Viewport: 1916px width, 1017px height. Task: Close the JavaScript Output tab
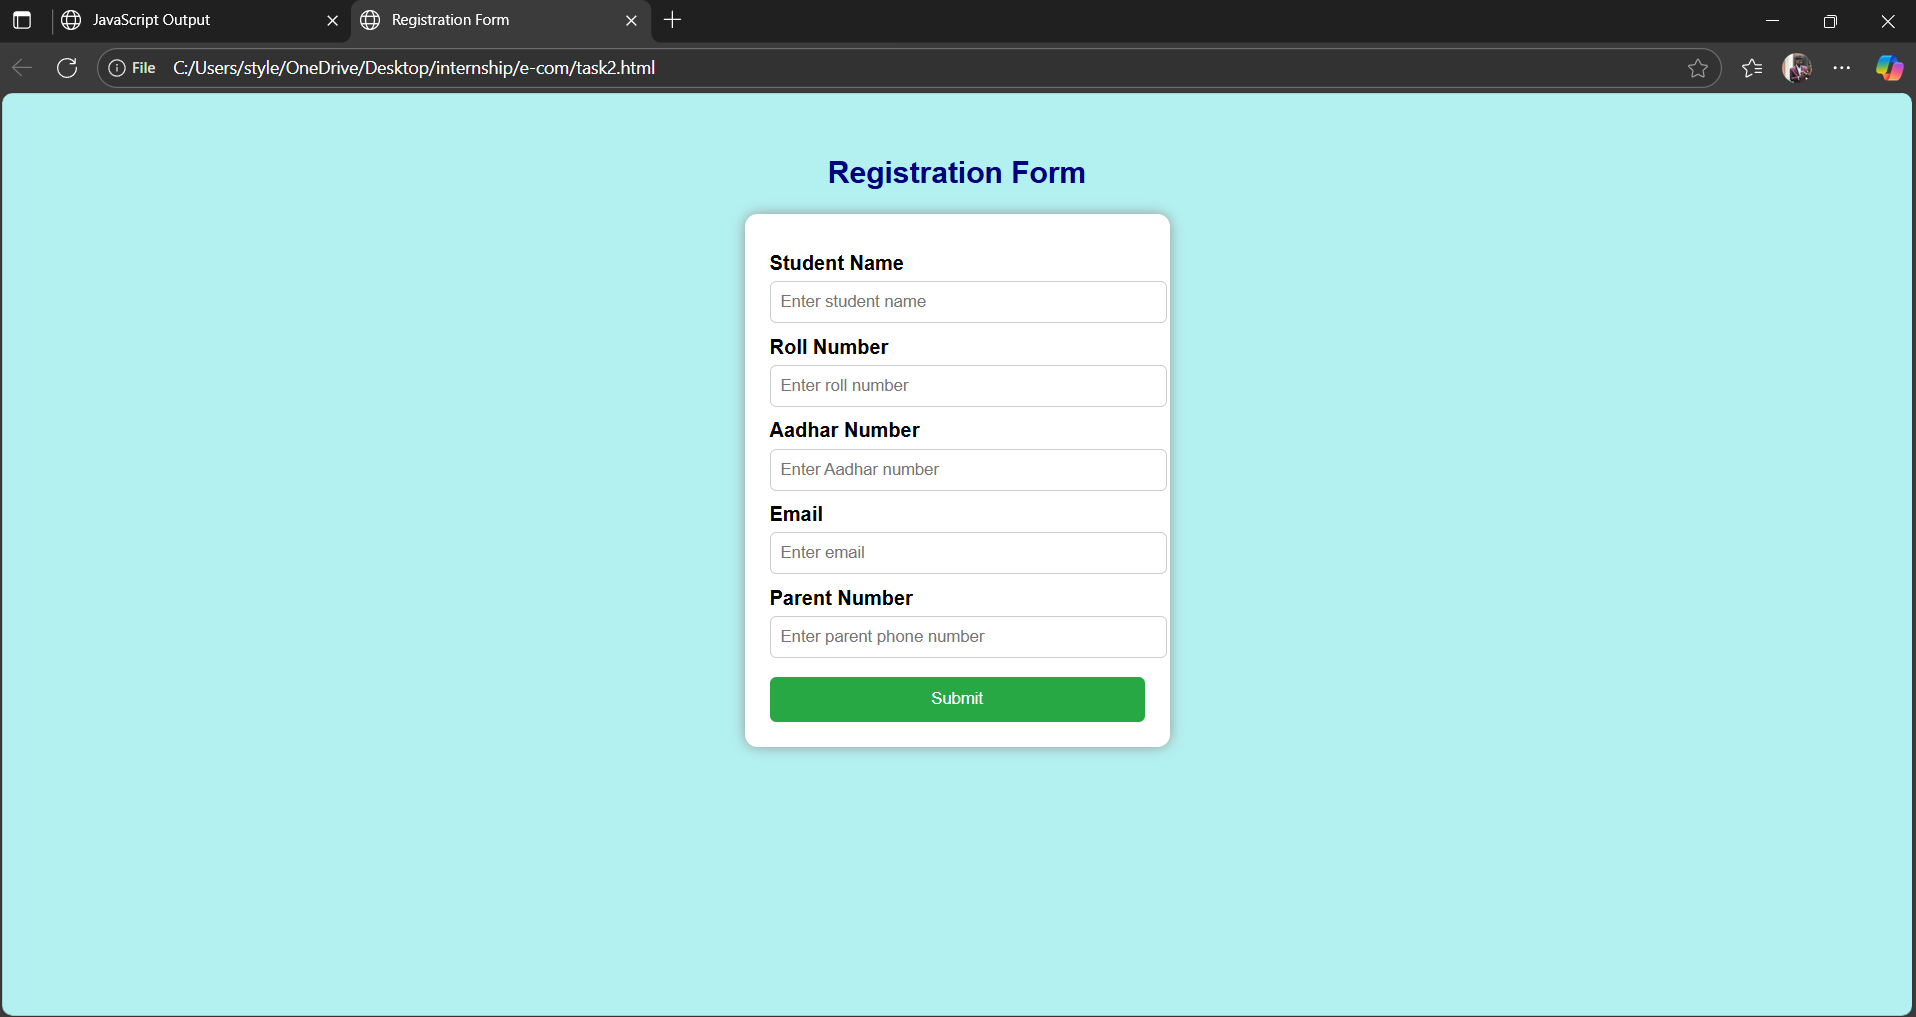(x=333, y=20)
